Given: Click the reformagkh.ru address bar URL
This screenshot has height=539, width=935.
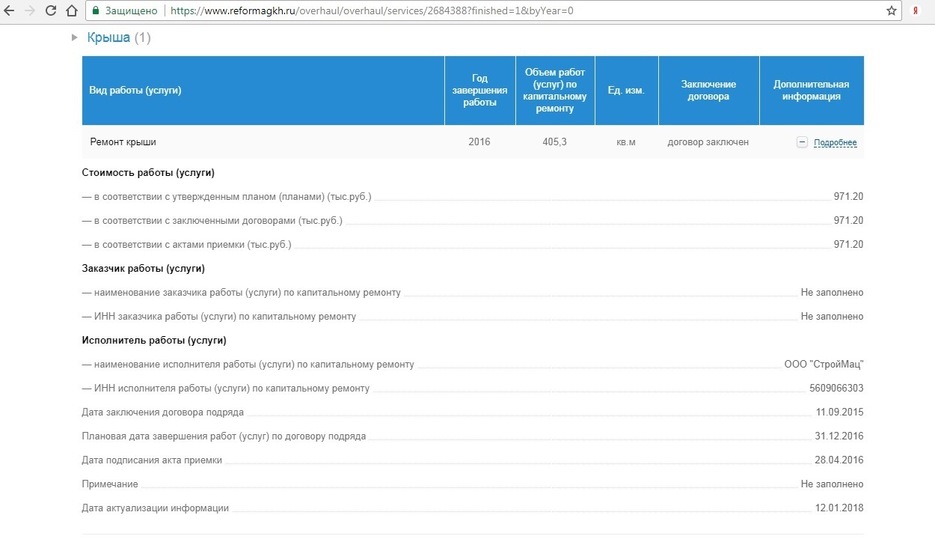Looking at the screenshot, I should [370, 10].
